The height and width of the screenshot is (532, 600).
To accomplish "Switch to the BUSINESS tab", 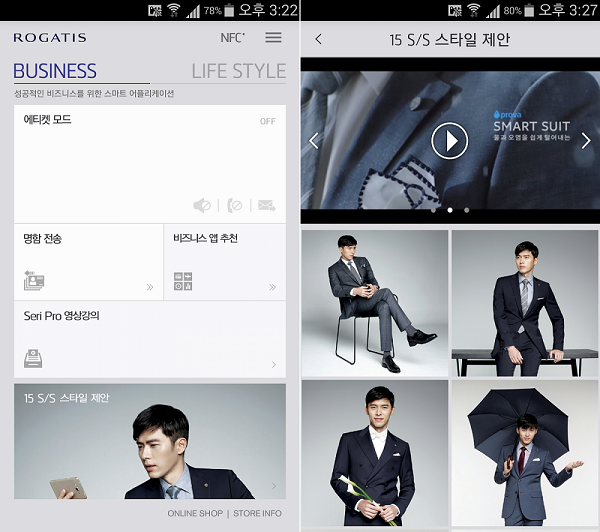I will click(x=55, y=71).
